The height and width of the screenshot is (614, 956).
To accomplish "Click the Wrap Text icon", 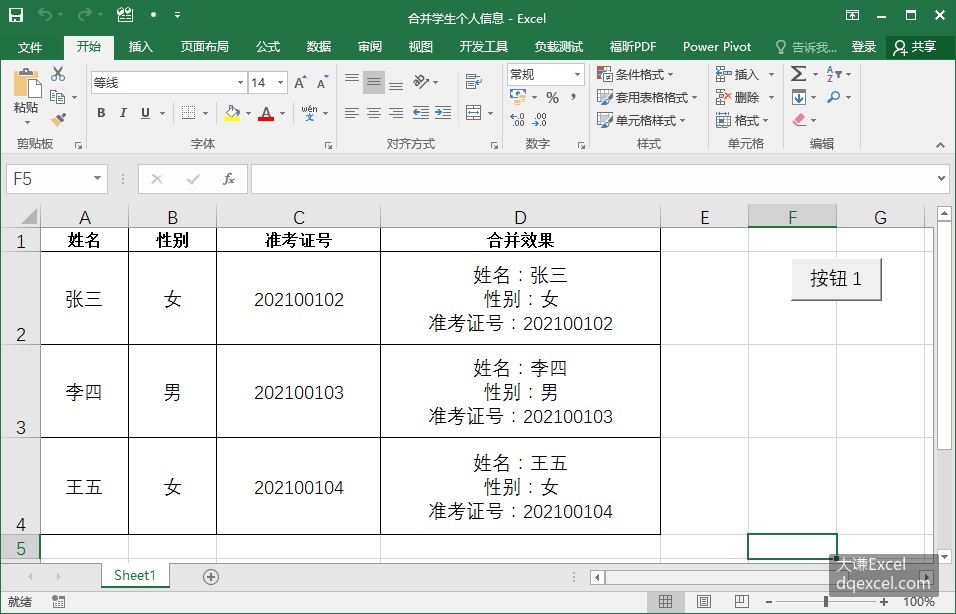I will pyautogui.click(x=474, y=82).
